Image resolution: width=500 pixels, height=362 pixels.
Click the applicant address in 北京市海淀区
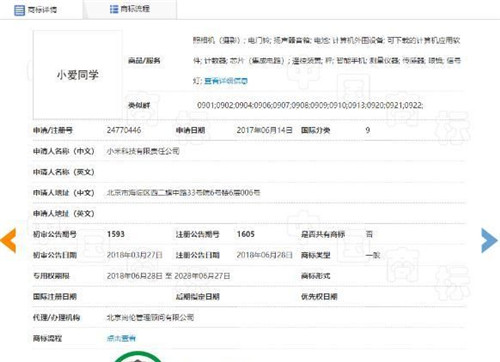click(183, 193)
